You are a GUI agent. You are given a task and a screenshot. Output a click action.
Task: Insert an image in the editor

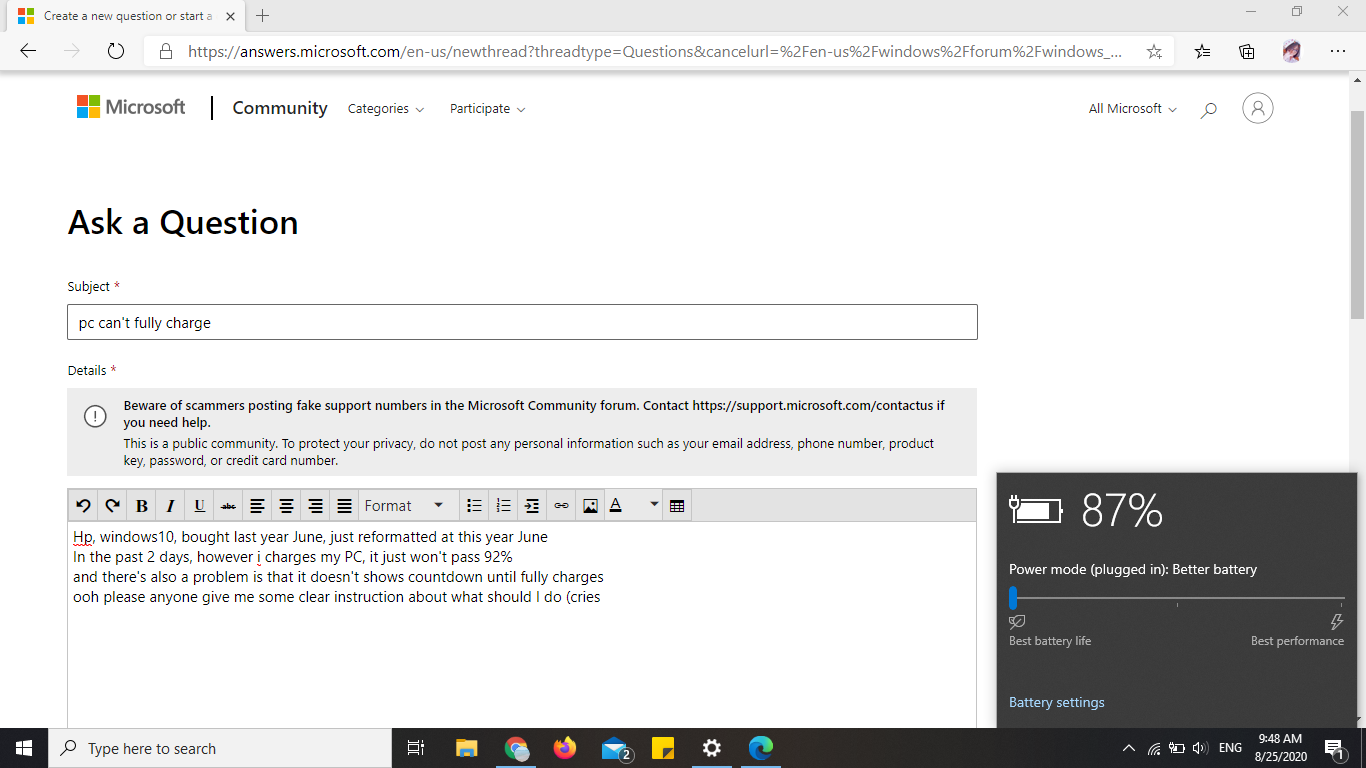pyautogui.click(x=590, y=506)
